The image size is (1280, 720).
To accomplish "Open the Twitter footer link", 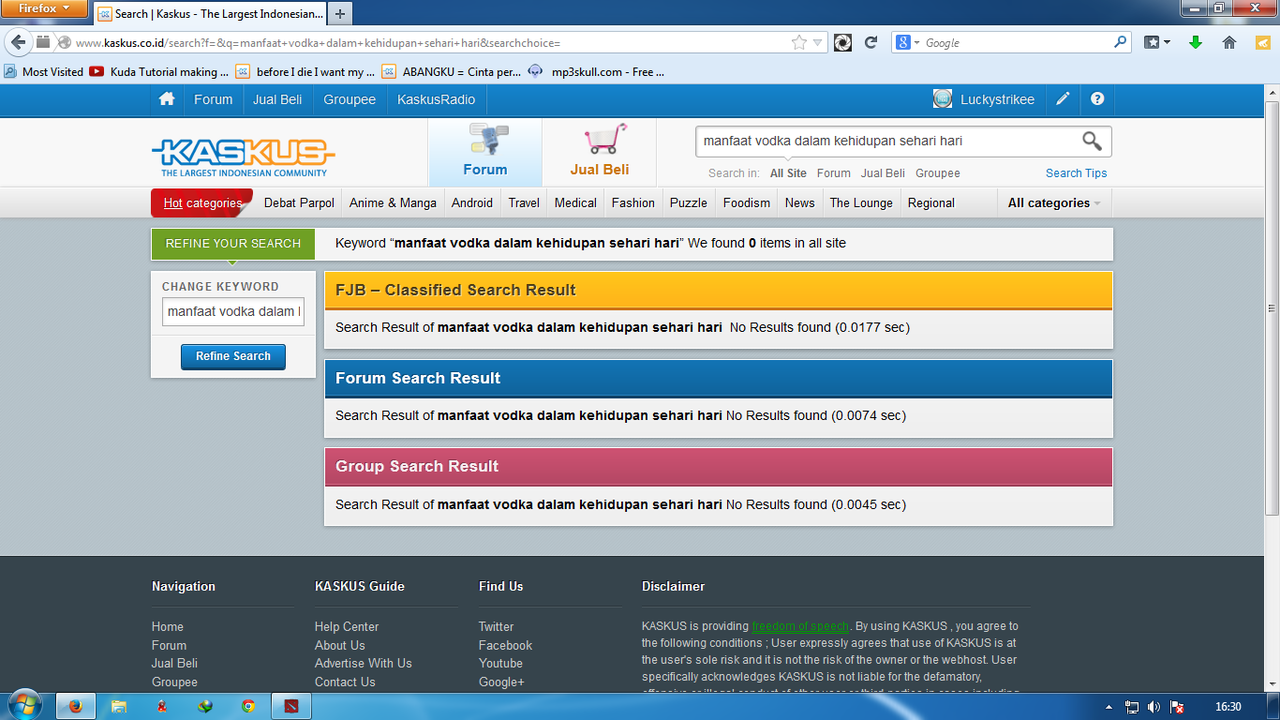I will (496, 627).
